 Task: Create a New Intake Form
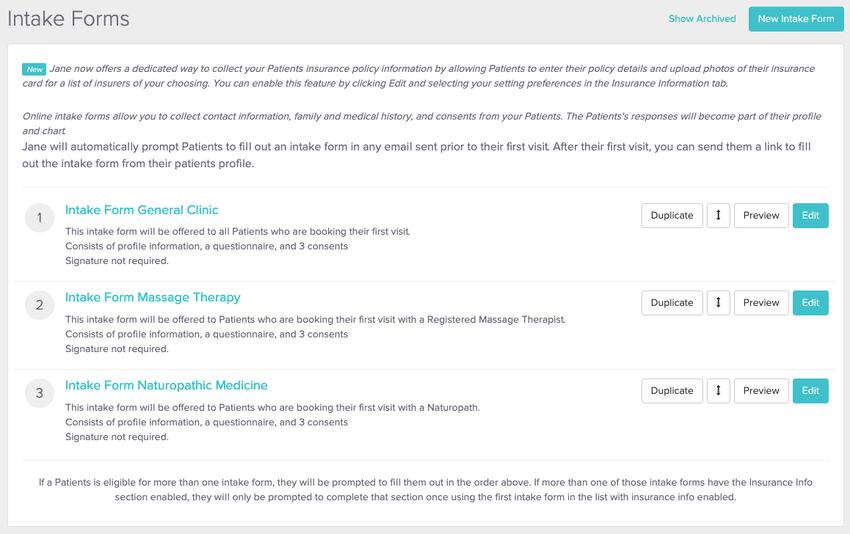tap(795, 19)
